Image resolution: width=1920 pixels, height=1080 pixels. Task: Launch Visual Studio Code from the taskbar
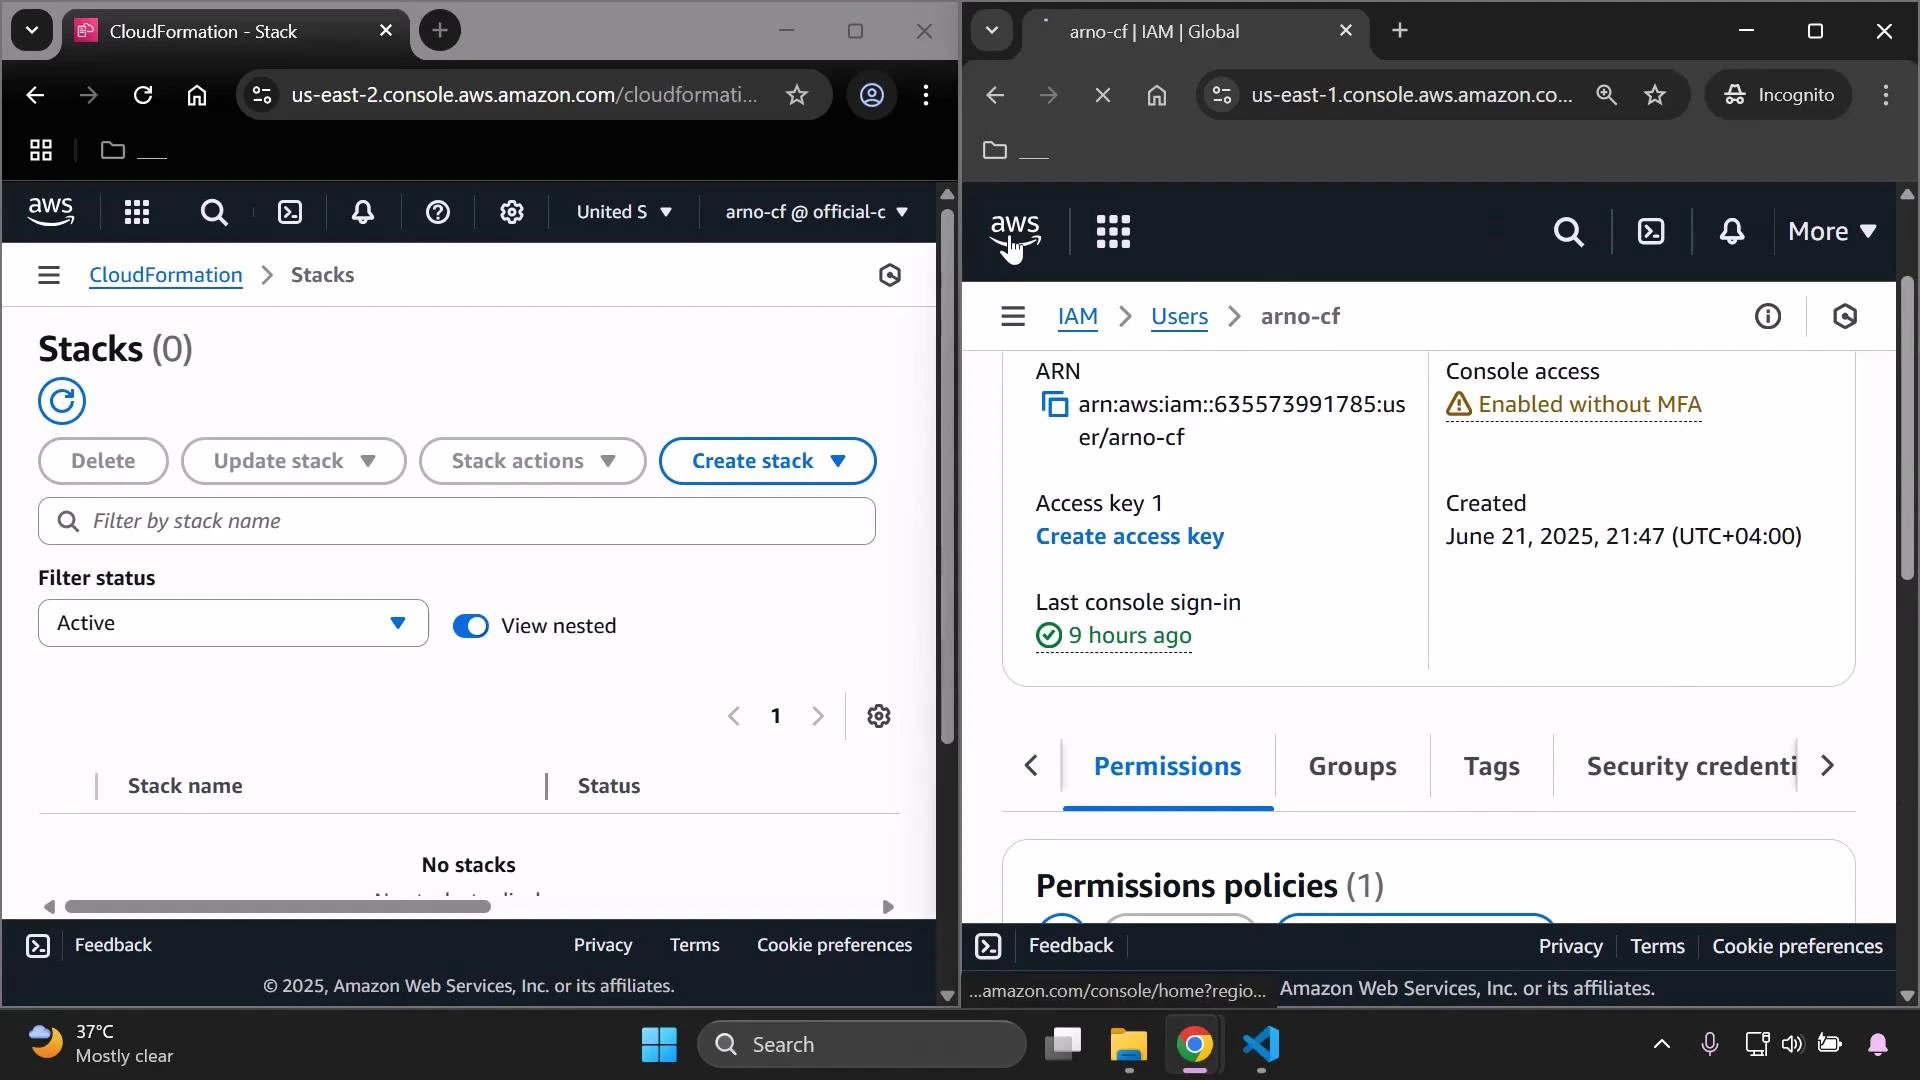(1261, 1046)
